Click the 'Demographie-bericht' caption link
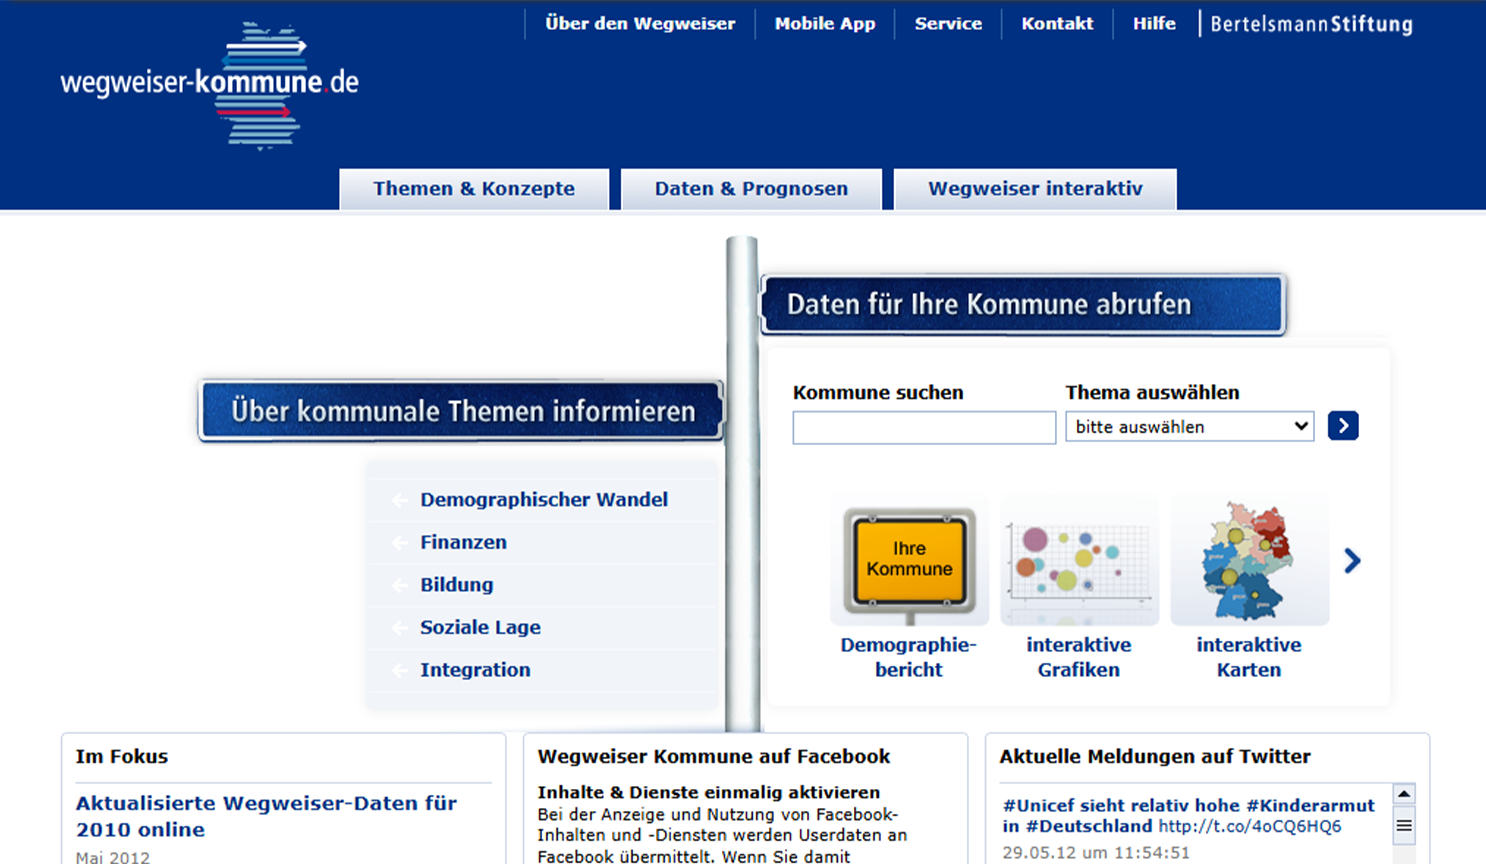Screen dimensions: 1486x864 (908, 657)
